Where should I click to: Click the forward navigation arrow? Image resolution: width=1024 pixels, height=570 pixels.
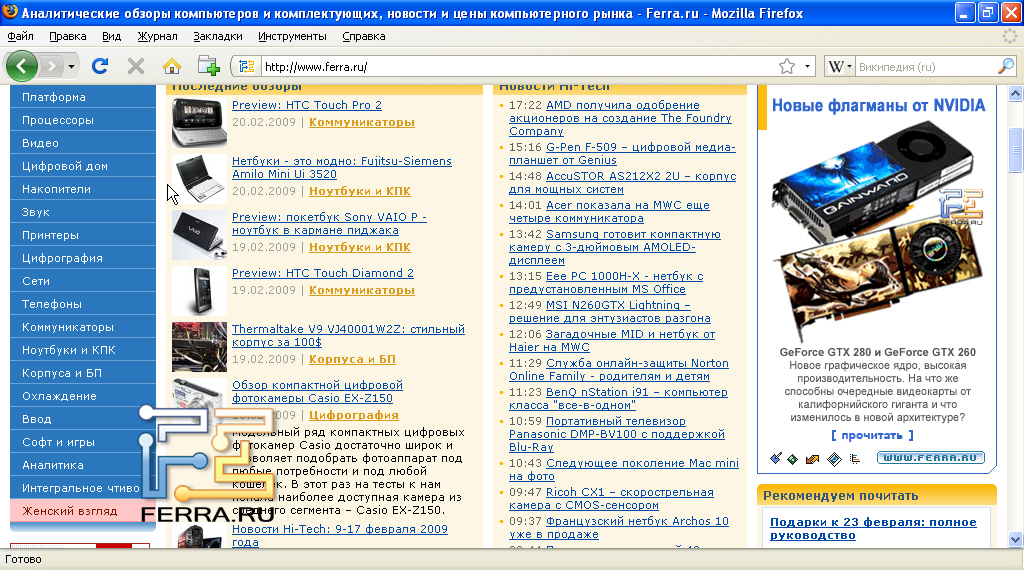pos(52,66)
